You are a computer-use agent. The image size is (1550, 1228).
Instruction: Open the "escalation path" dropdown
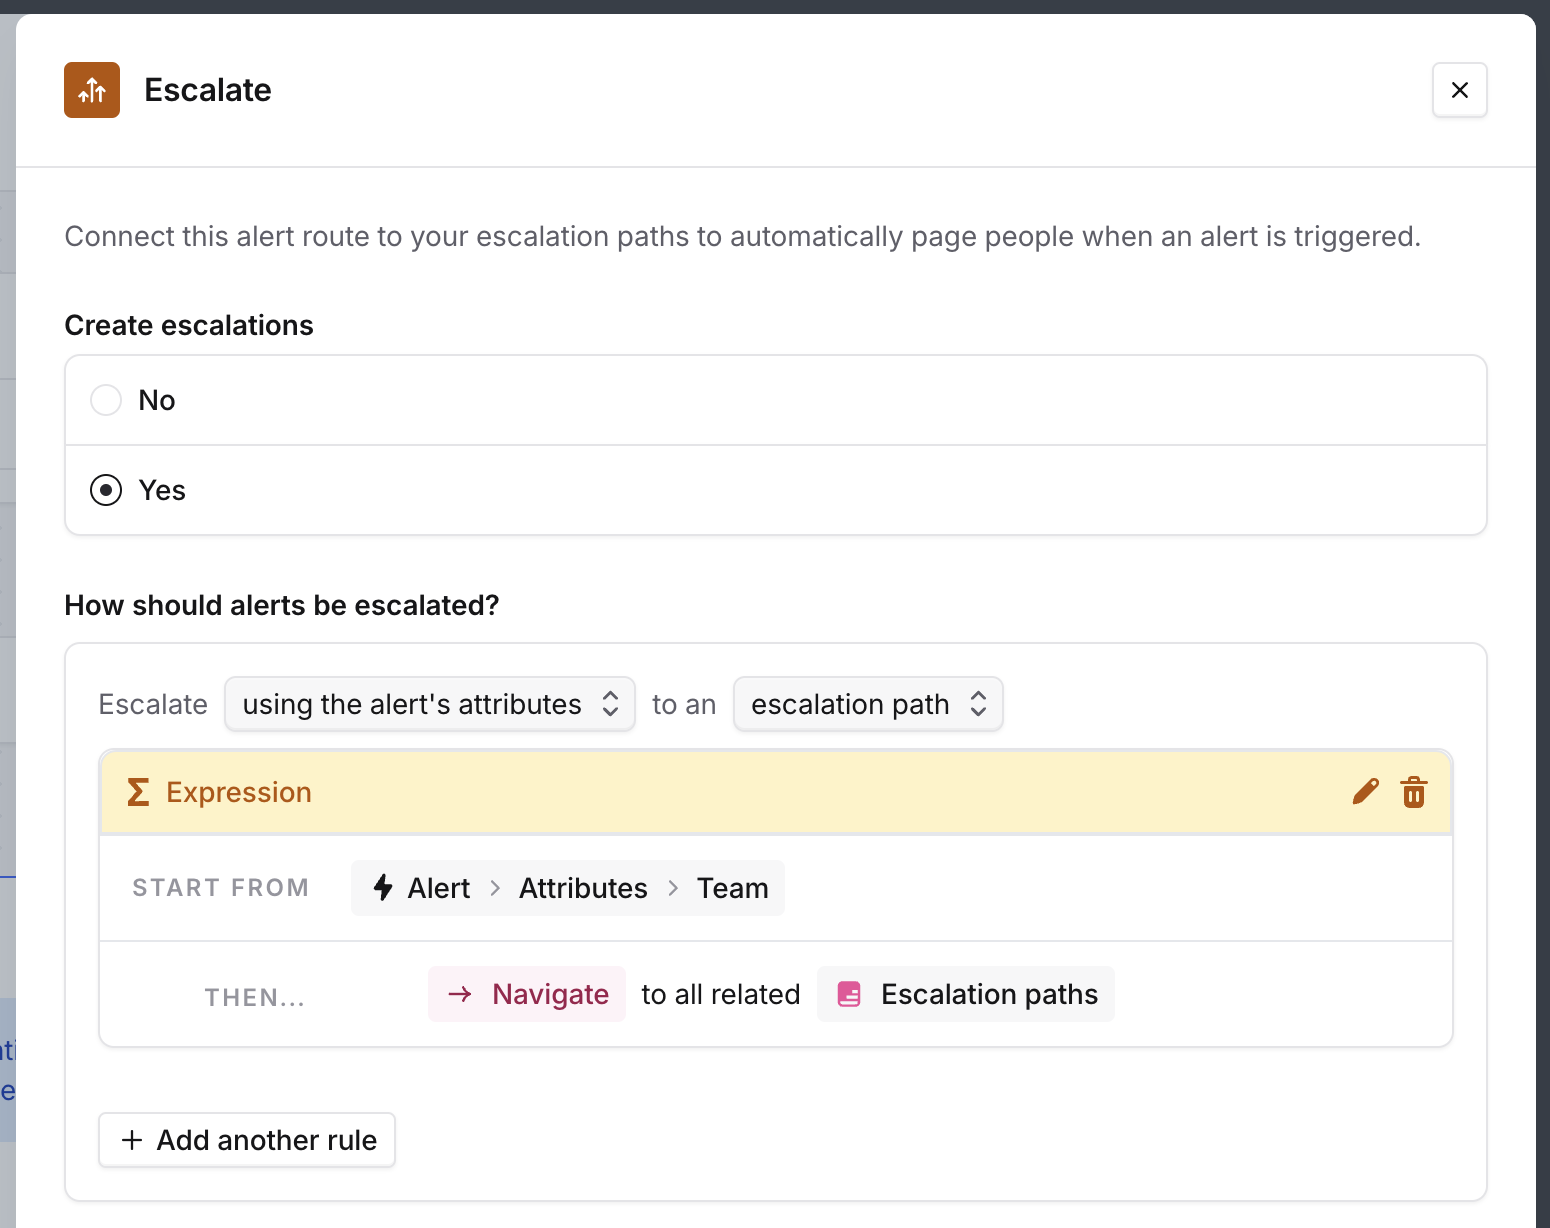pos(868,704)
